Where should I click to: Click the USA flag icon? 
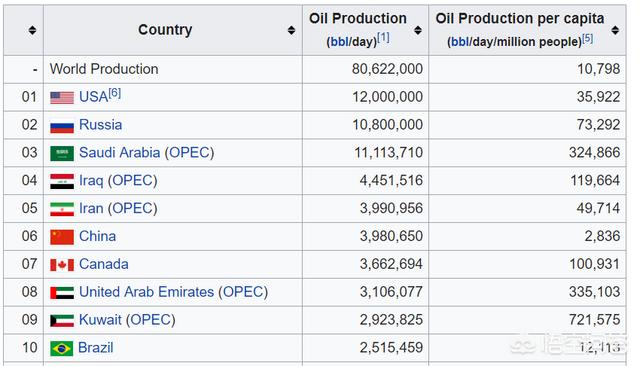[62, 98]
